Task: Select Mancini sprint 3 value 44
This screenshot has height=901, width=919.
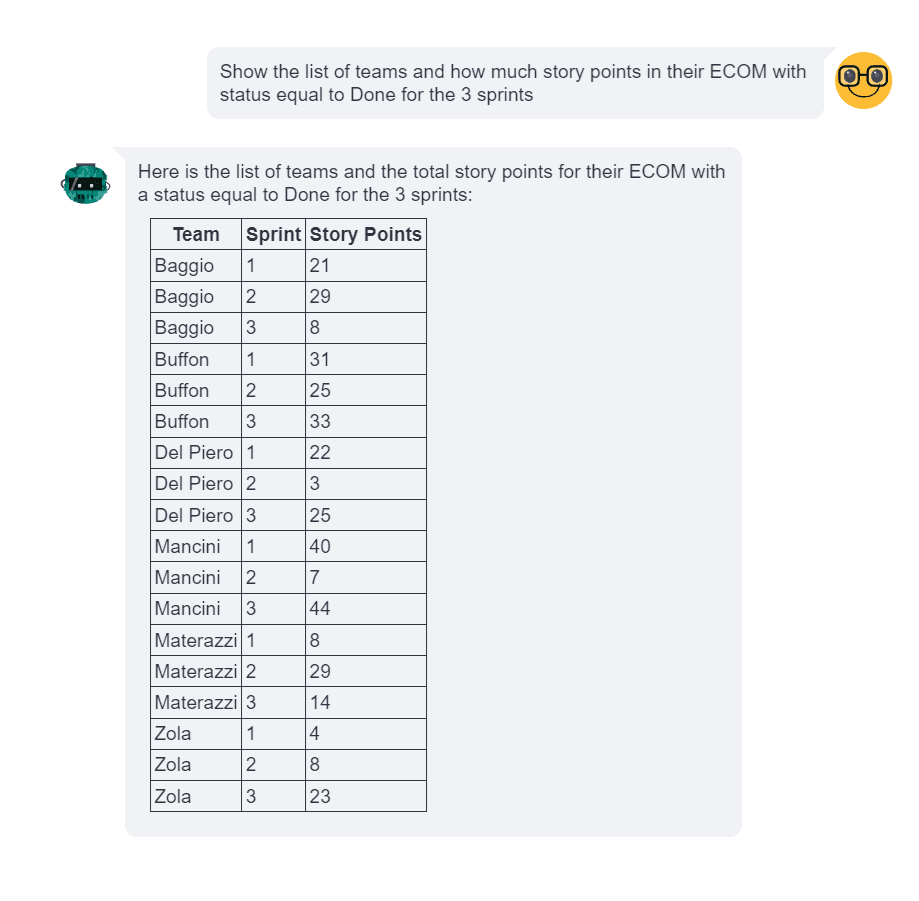Action: click(x=320, y=609)
